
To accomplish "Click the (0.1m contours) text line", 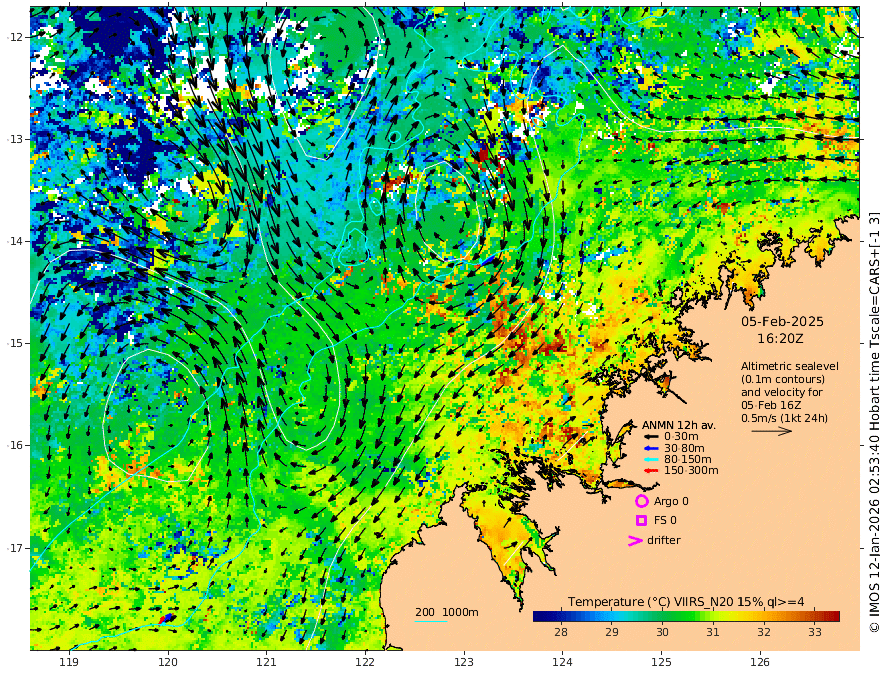I will (x=783, y=379).
